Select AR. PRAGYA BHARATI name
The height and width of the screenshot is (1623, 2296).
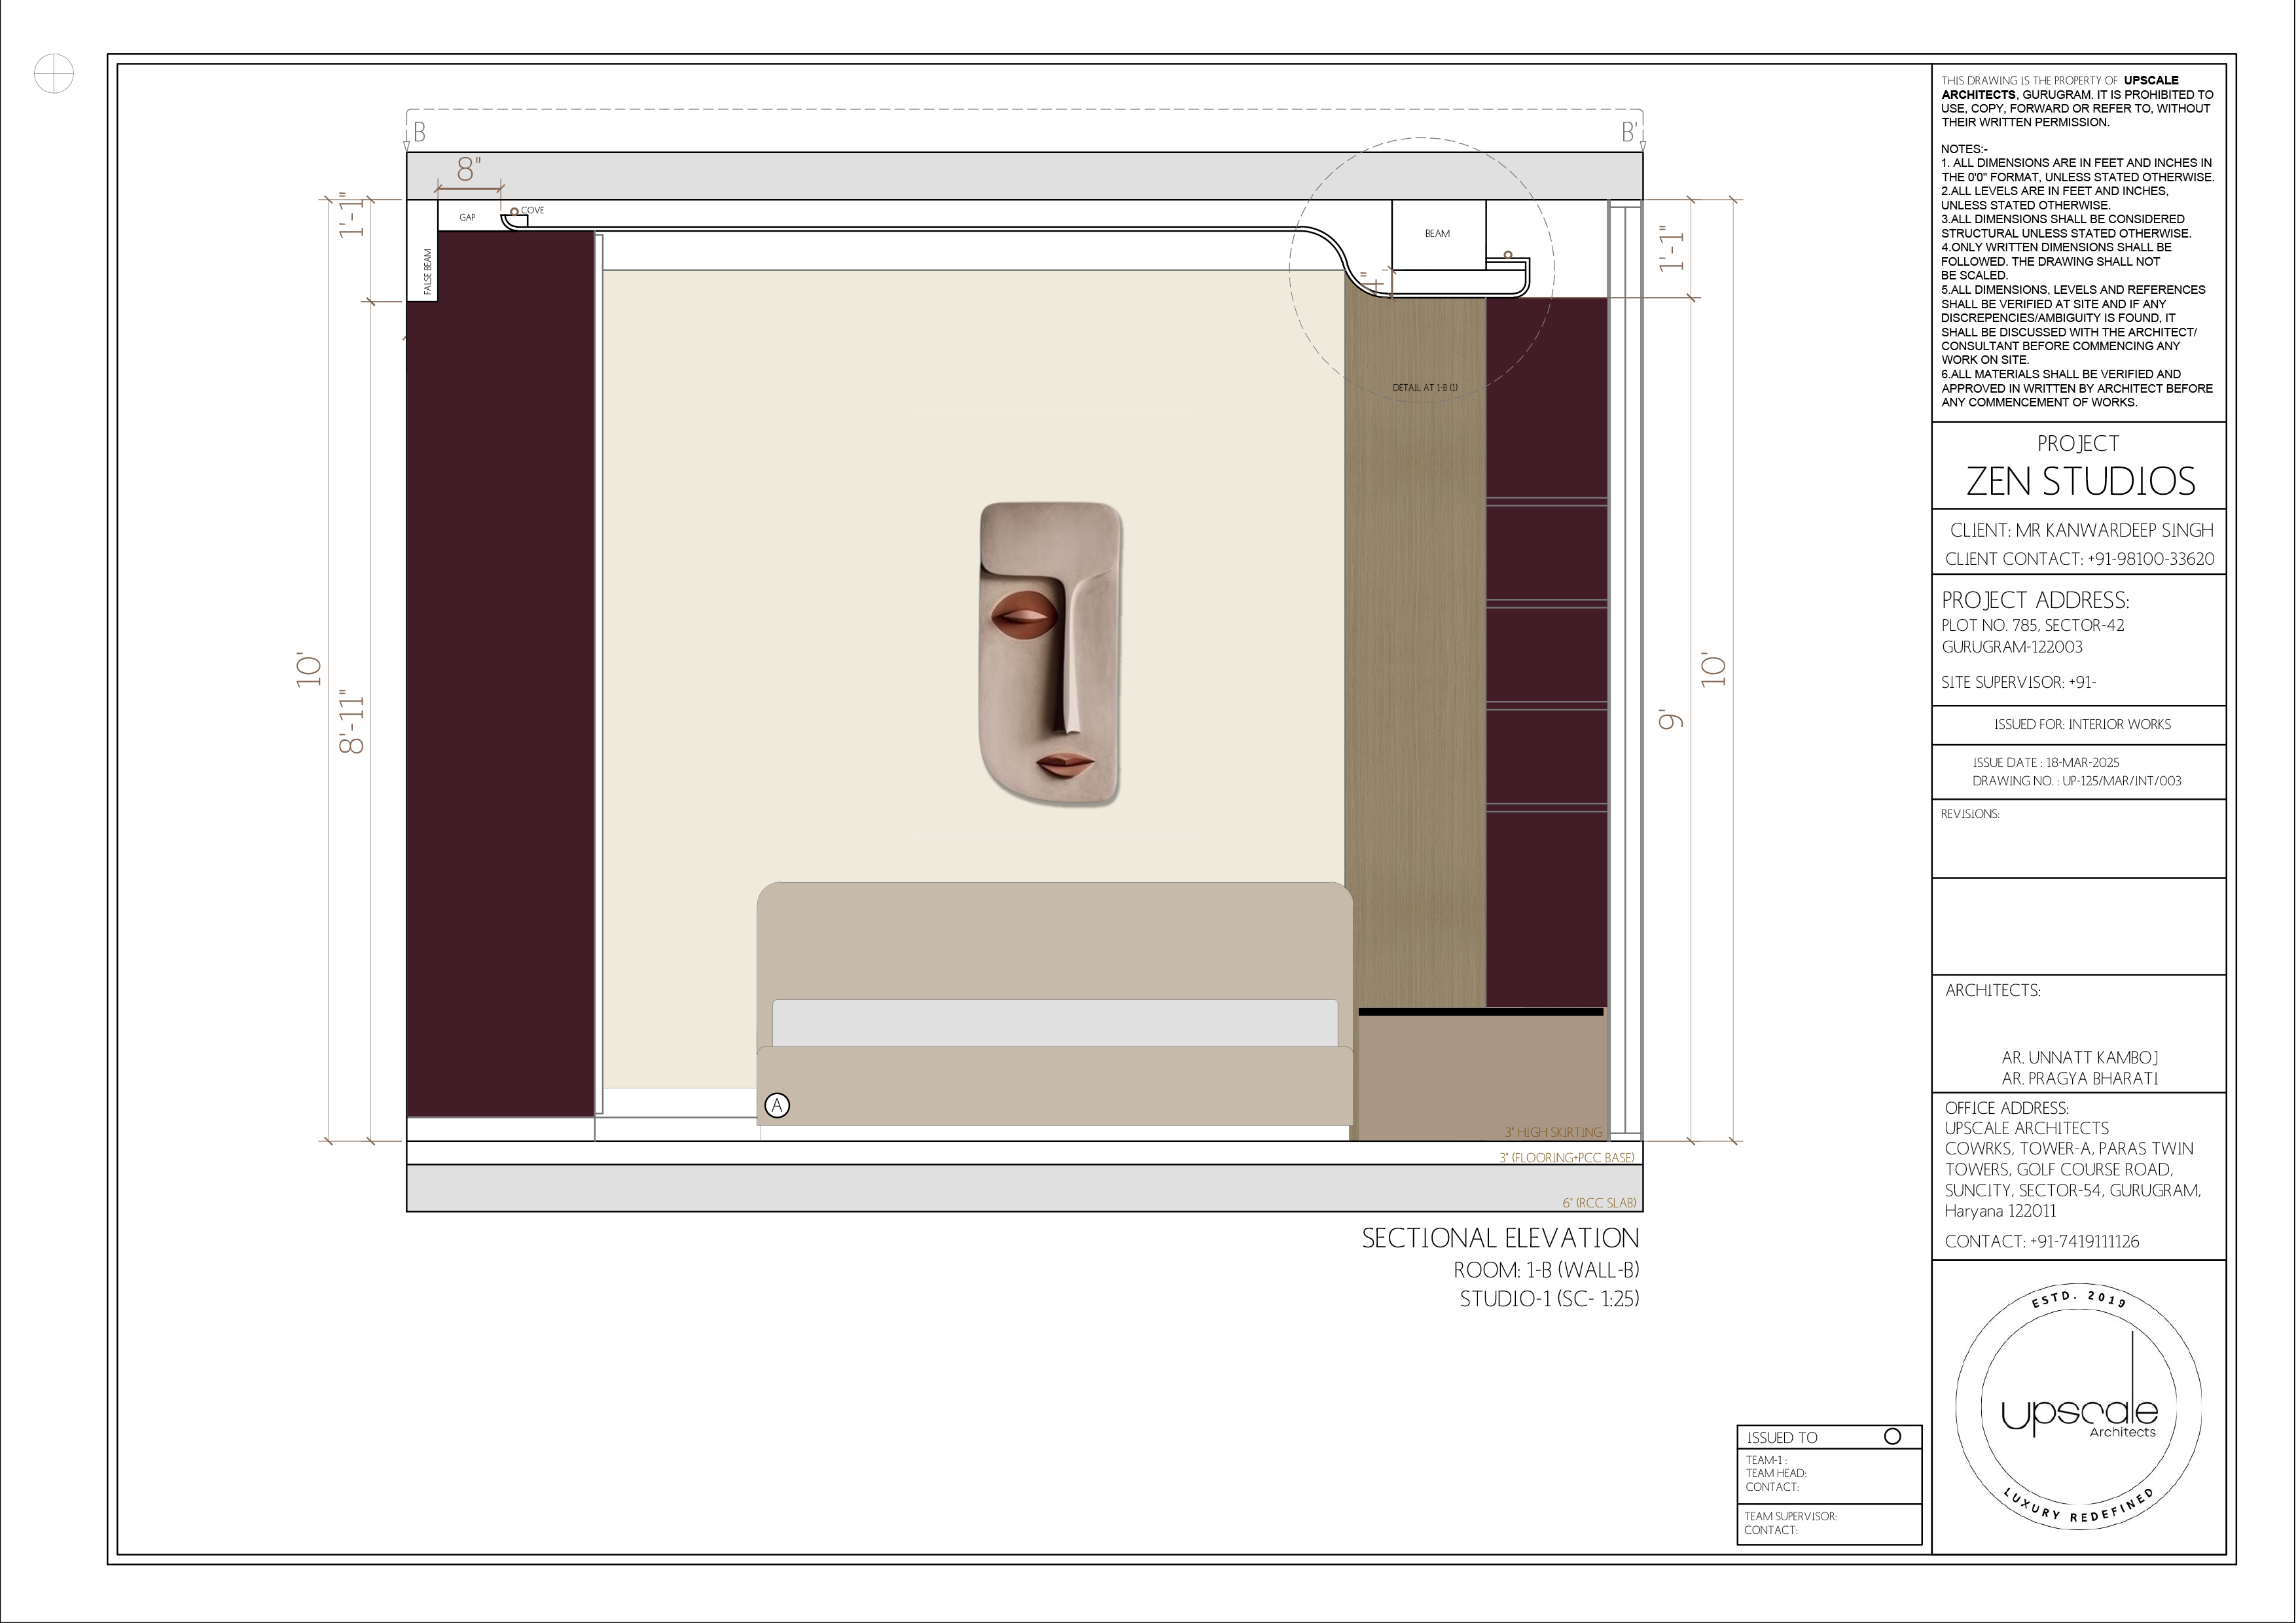[x=2080, y=1079]
